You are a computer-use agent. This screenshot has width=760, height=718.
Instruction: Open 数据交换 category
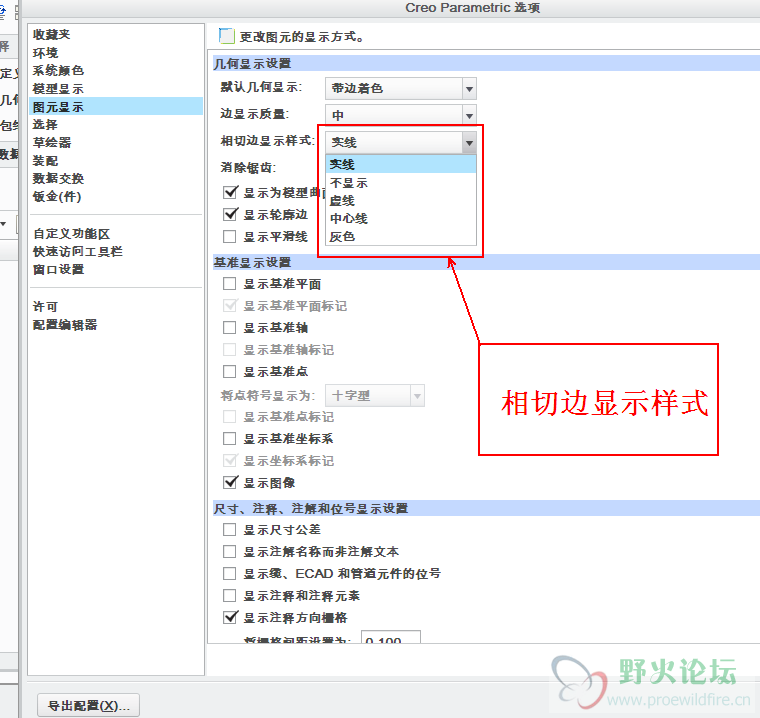tap(58, 178)
